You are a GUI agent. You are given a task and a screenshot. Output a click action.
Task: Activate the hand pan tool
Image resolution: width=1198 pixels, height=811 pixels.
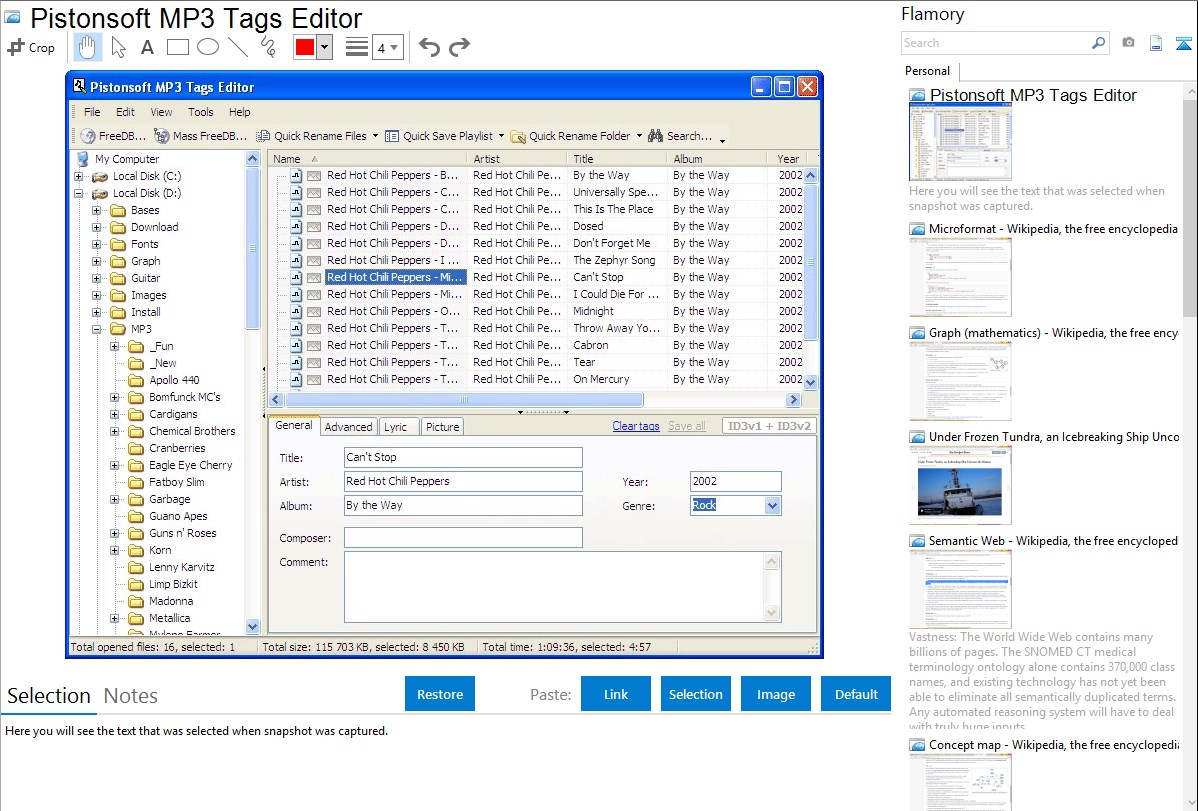coord(87,47)
